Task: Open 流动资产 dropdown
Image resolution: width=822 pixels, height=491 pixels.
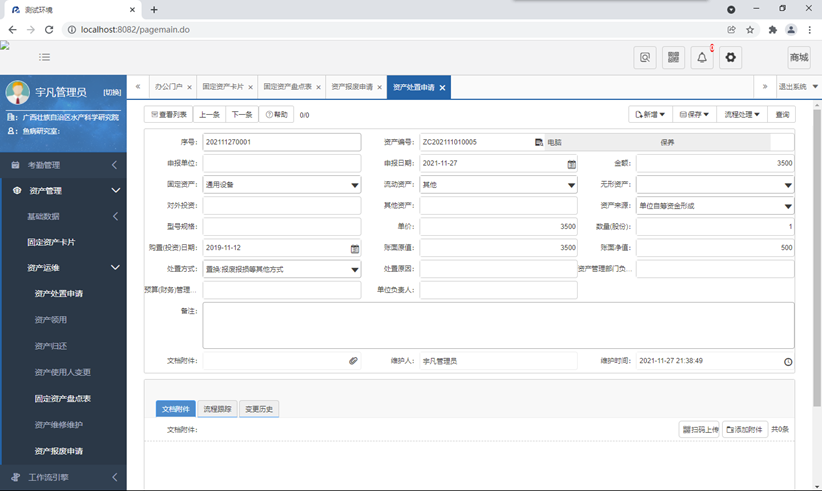Action: 499,184
